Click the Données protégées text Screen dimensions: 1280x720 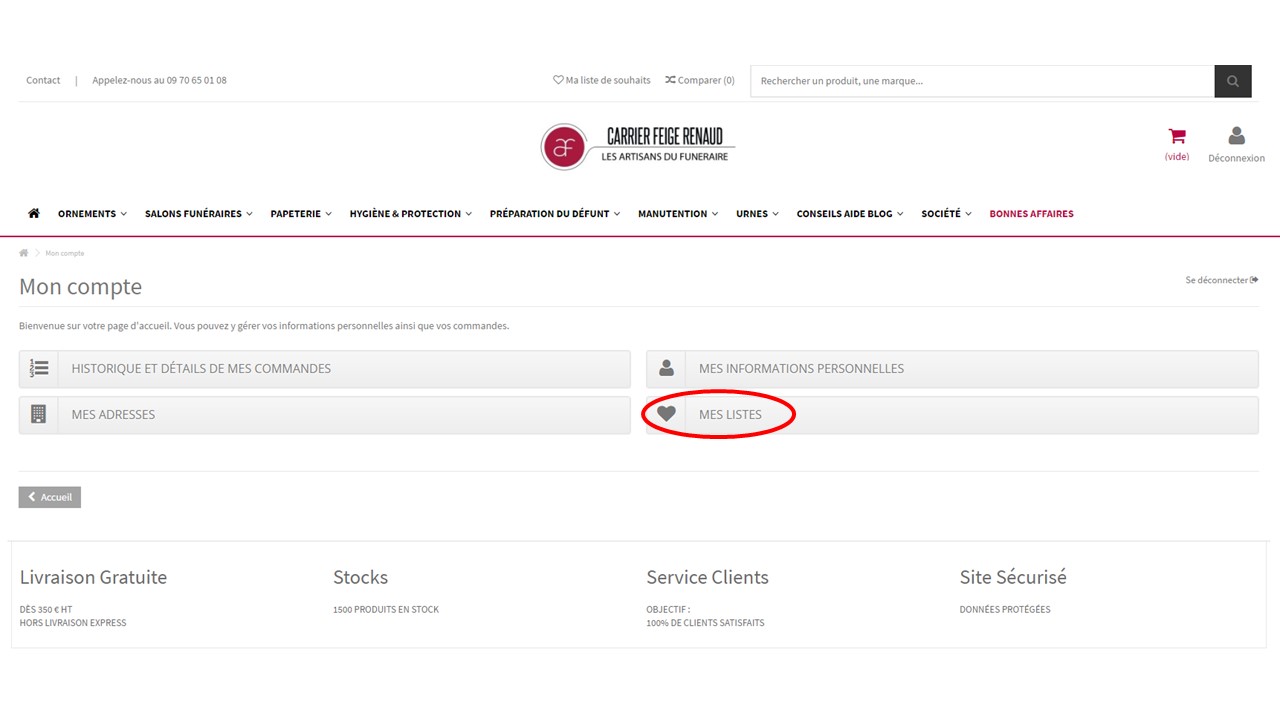click(x=1005, y=609)
